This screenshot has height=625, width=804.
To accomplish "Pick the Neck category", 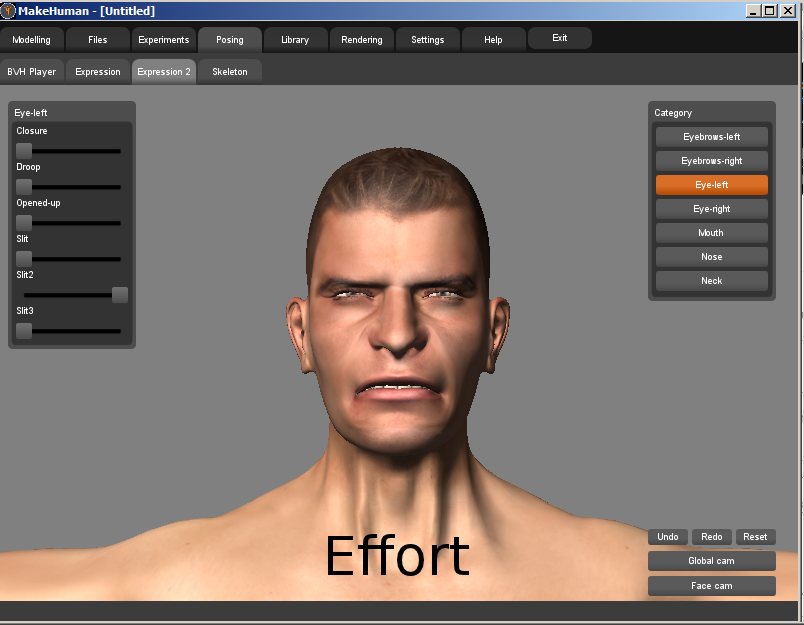I will 711,281.
